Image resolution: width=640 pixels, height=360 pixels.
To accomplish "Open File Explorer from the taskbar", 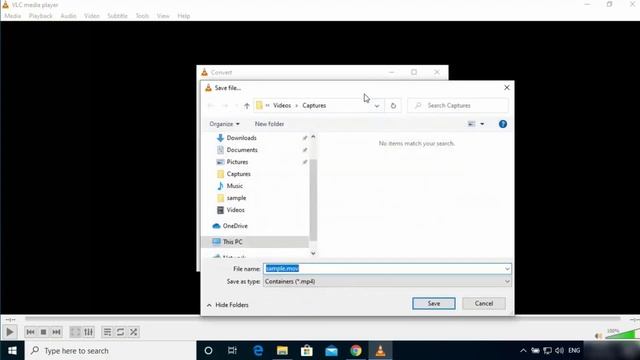I will 282,351.
